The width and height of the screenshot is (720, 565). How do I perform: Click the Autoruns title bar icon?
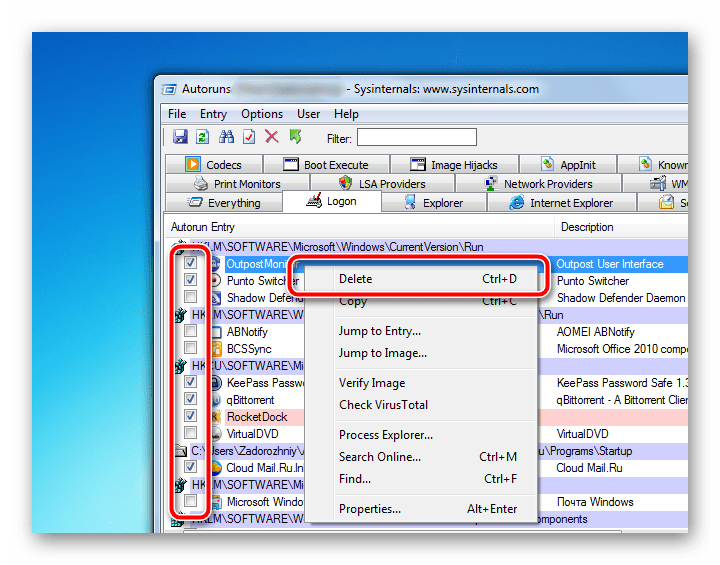pos(169,89)
